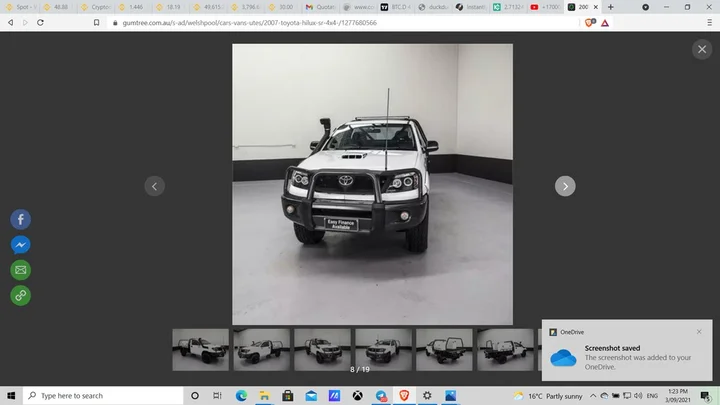
Task: Click the address bar URL
Action: [x=250, y=22]
